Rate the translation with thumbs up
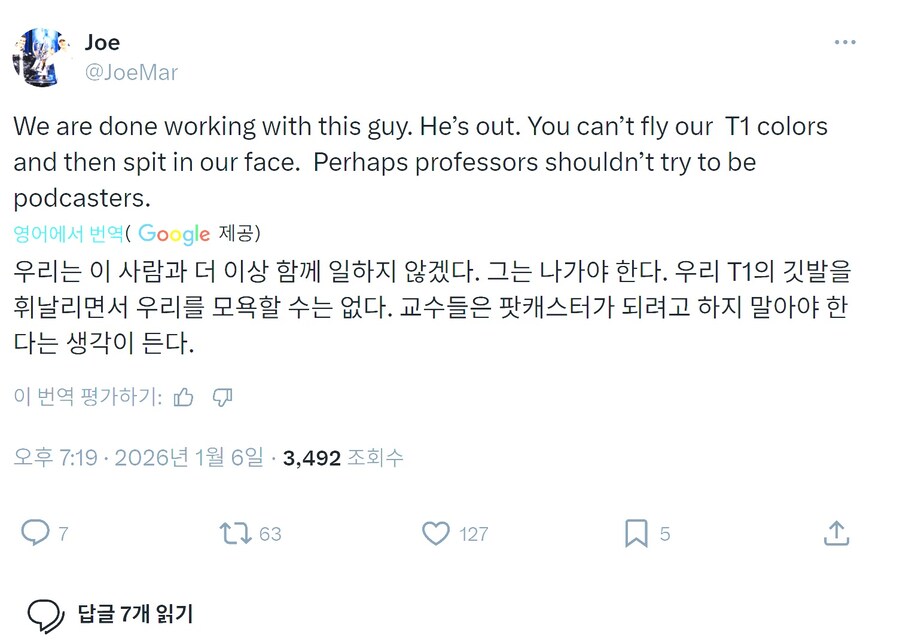 (x=182, y=397)
